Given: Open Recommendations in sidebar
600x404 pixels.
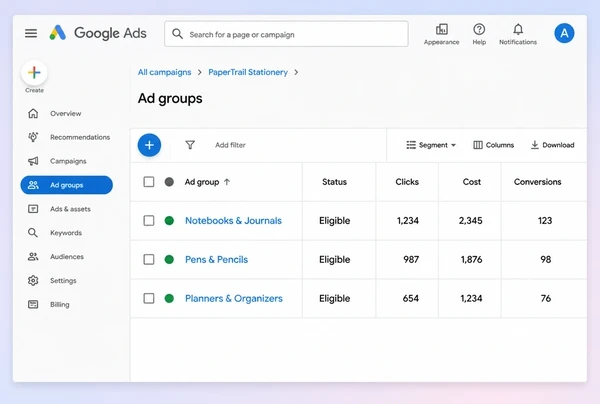Looking at the screenshot, I should point(67,137).
